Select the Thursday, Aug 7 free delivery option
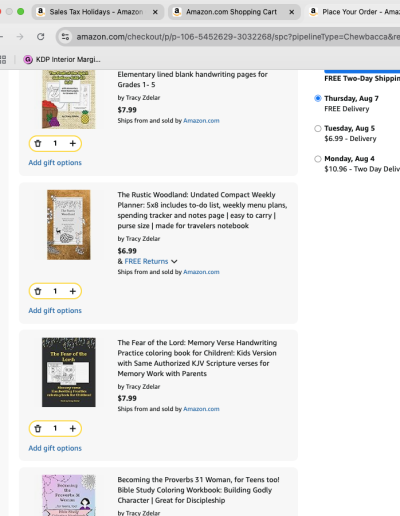The height and width of the screenshot is (516, 400). (x=318, y=98)
